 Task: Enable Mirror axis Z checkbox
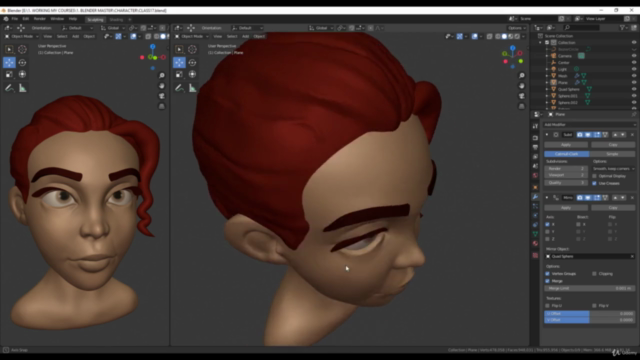click(x=547, y=239)
